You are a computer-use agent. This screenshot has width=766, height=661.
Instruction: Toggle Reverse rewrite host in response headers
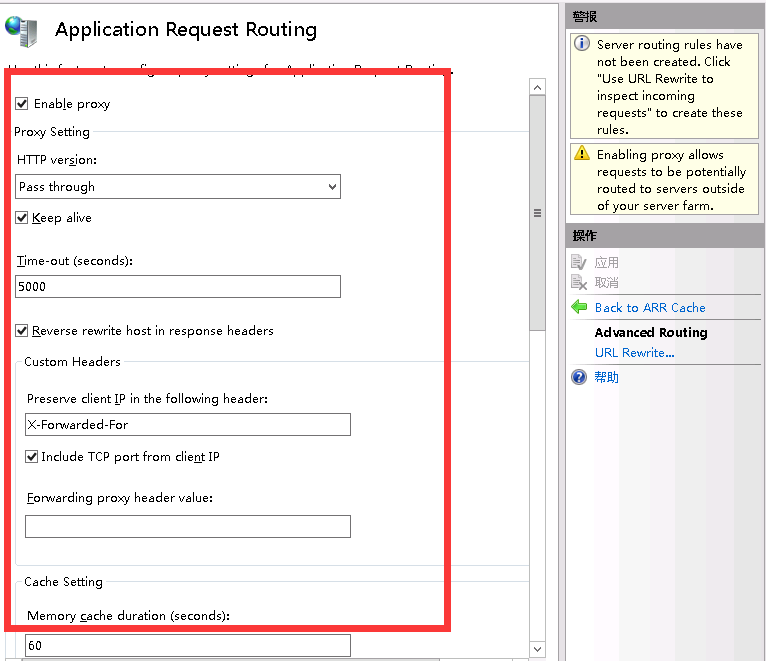tap(21, 331)
